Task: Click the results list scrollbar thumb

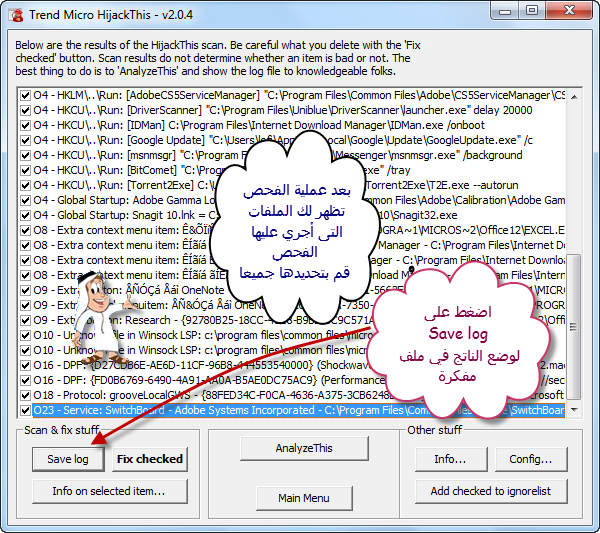Action: [x=574, y=327]
